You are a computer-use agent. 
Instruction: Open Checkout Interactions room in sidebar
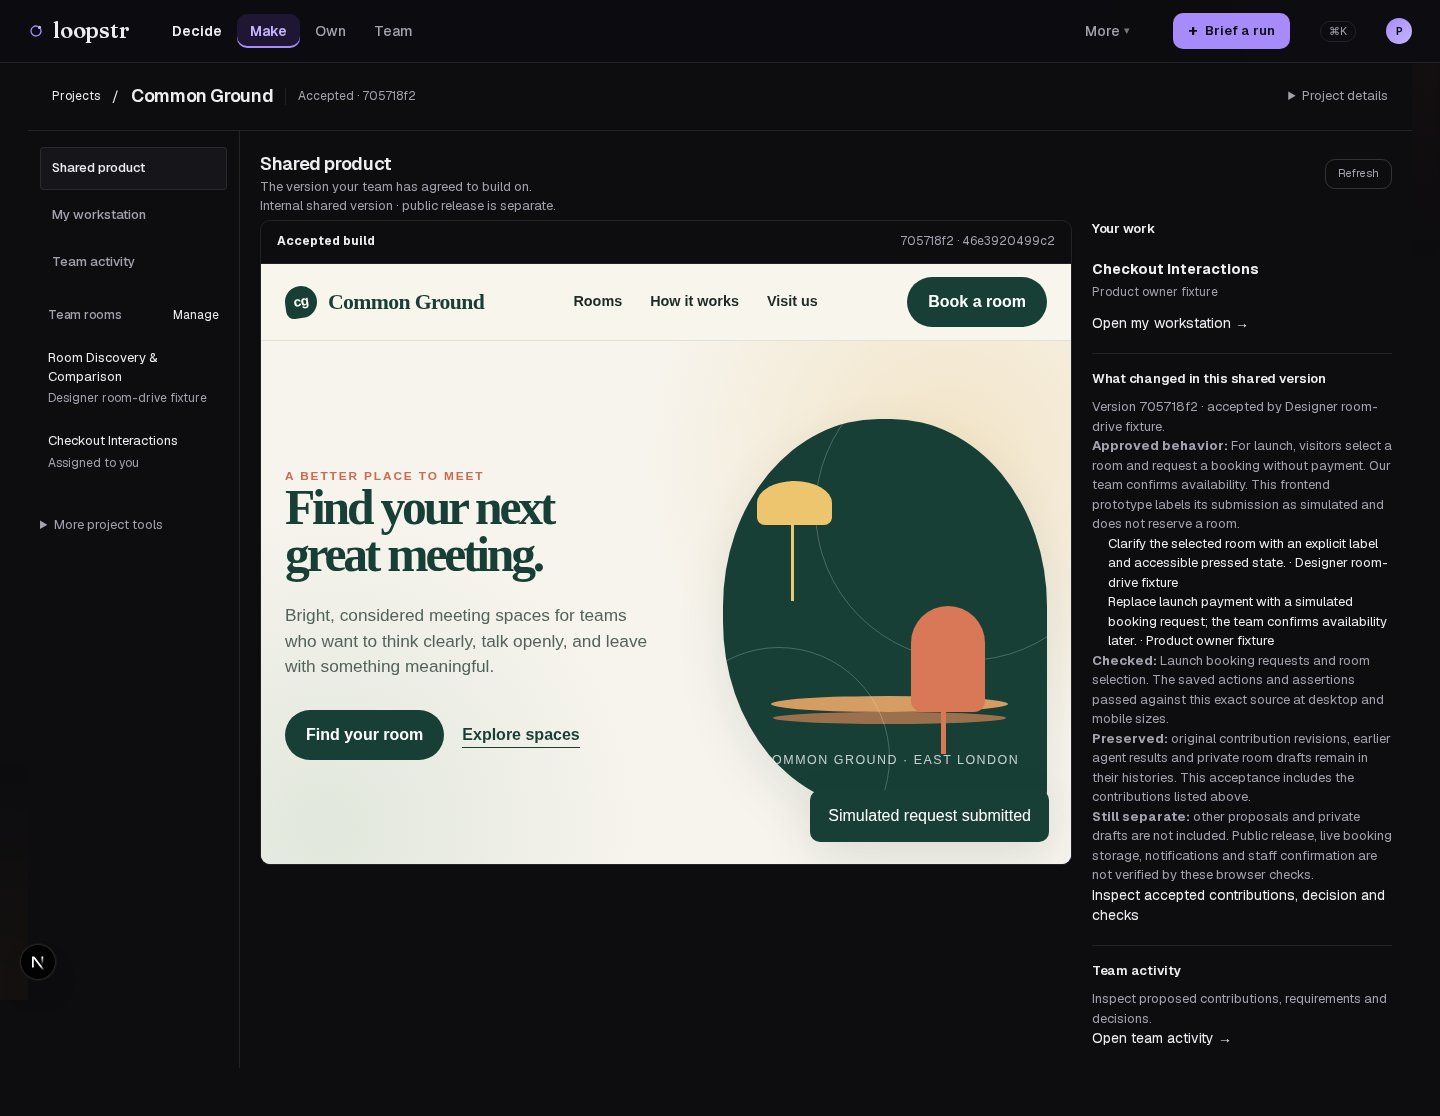(x=133, y=451)
